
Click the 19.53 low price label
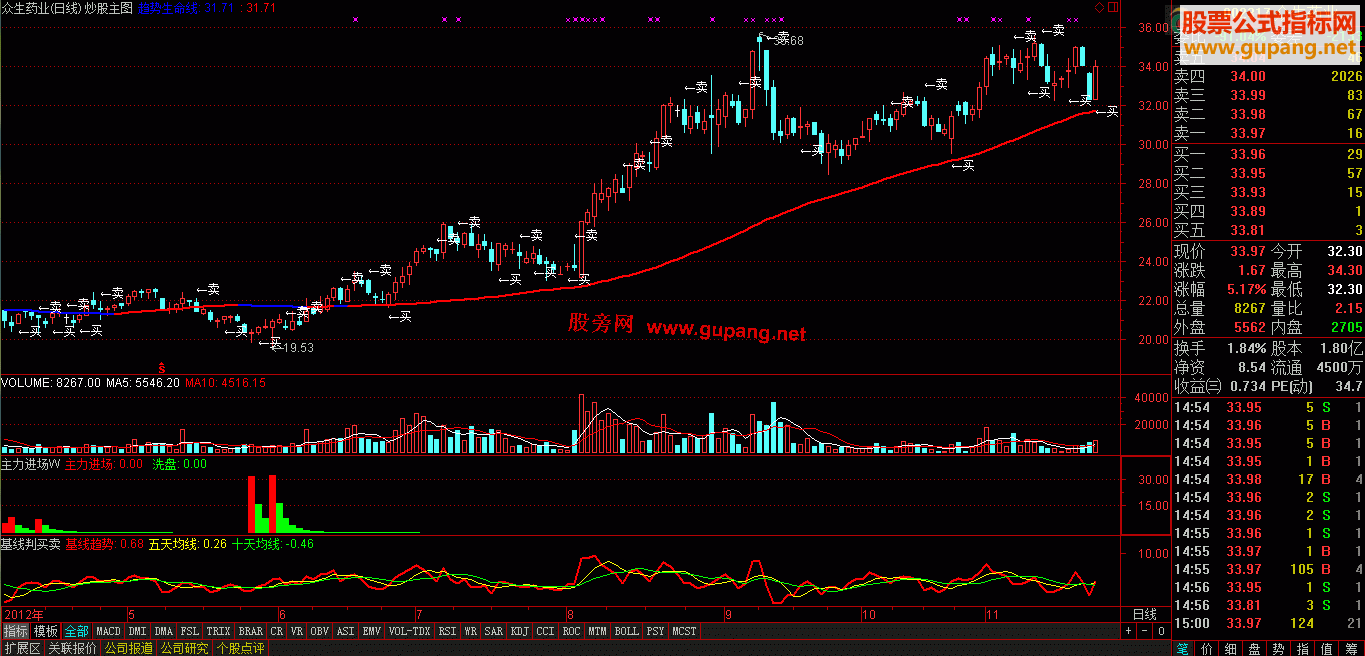pyautogui.click(x=298, y=347)
